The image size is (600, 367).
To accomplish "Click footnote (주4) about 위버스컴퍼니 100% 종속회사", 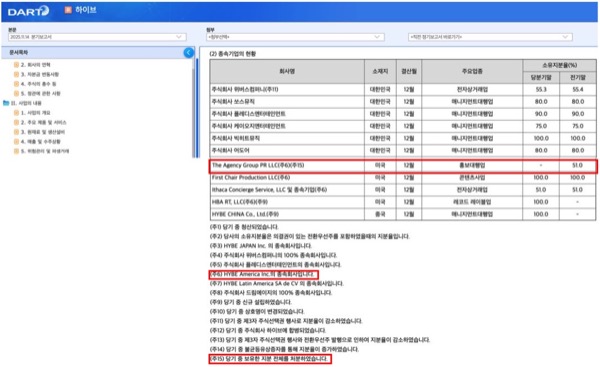I will point(274,255).
